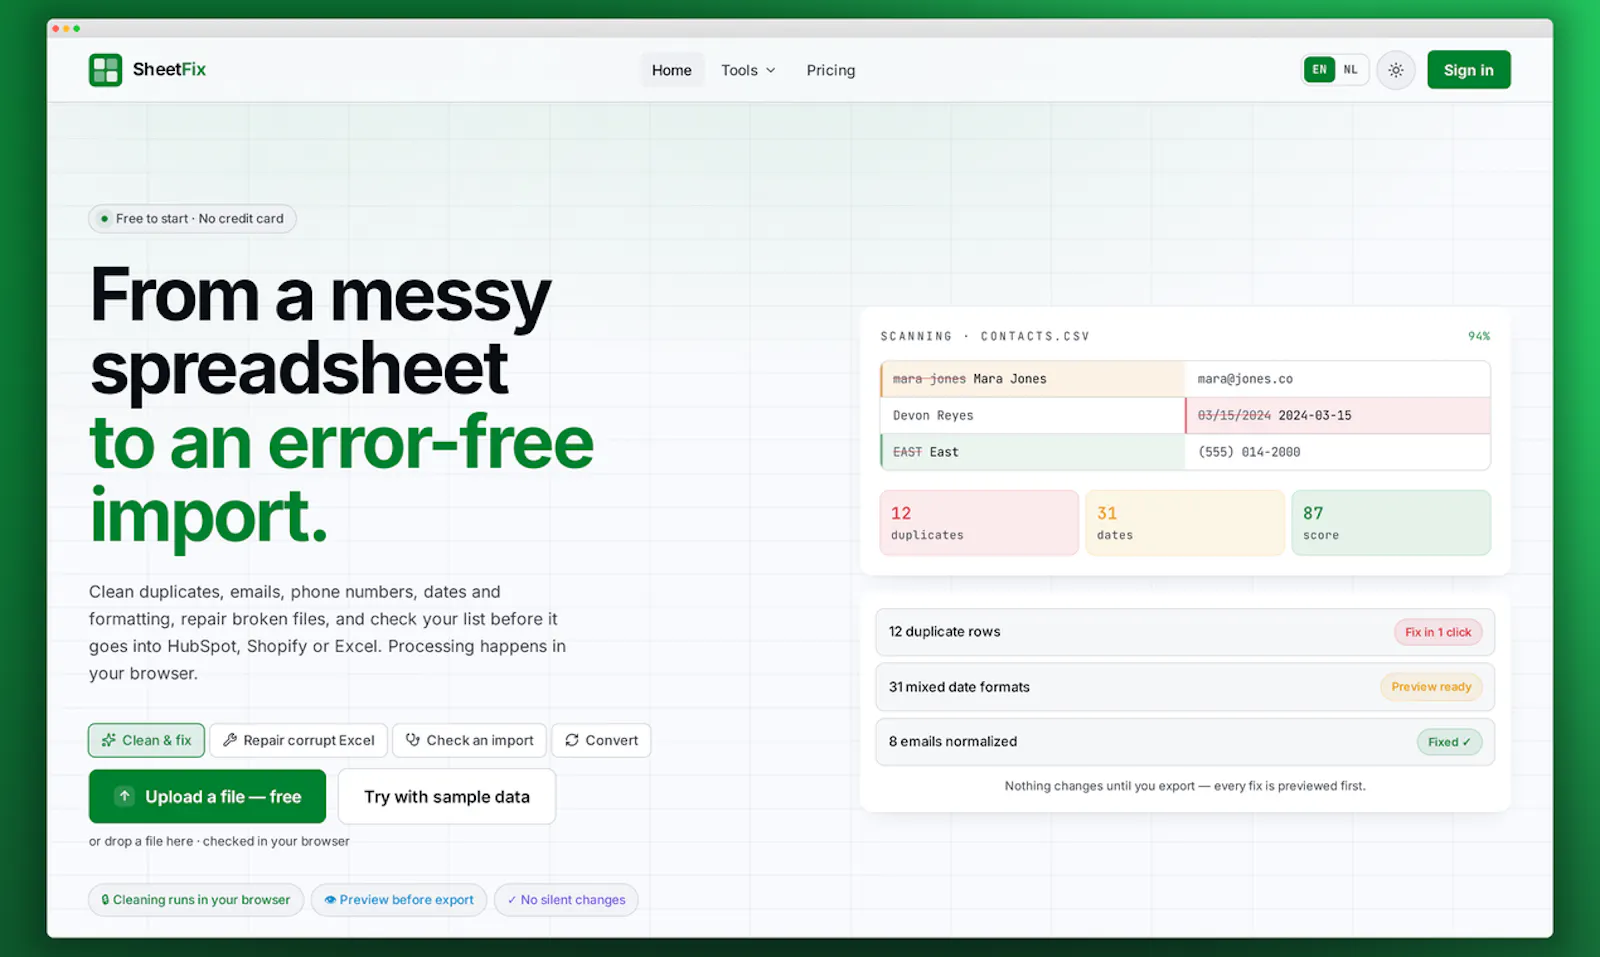
Task: Click the 87 score stat card
Action: (1391, 522)
